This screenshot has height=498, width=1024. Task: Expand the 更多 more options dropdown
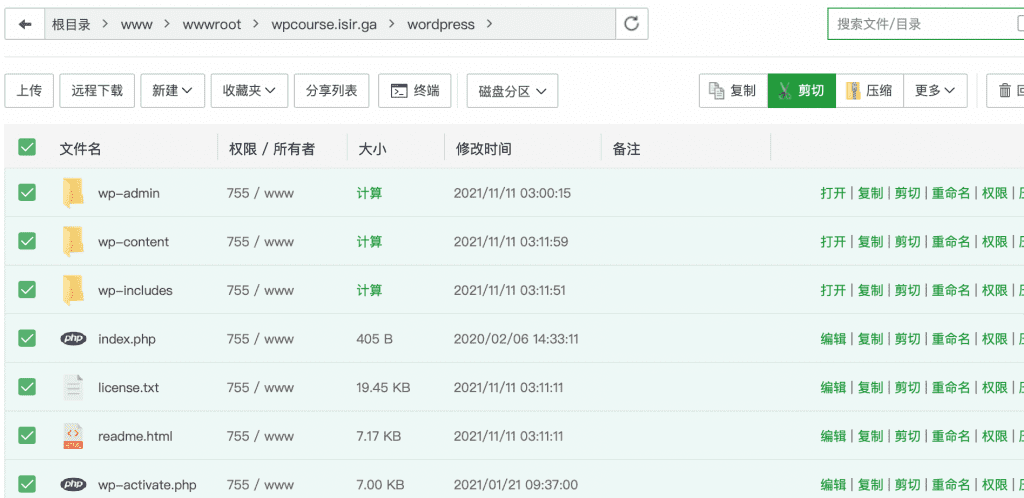pyautogui.click(x=935, y=91)
